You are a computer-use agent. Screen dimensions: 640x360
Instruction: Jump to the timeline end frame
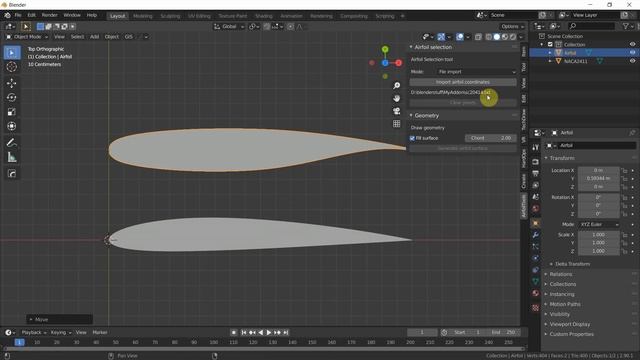tap(286, 333)
